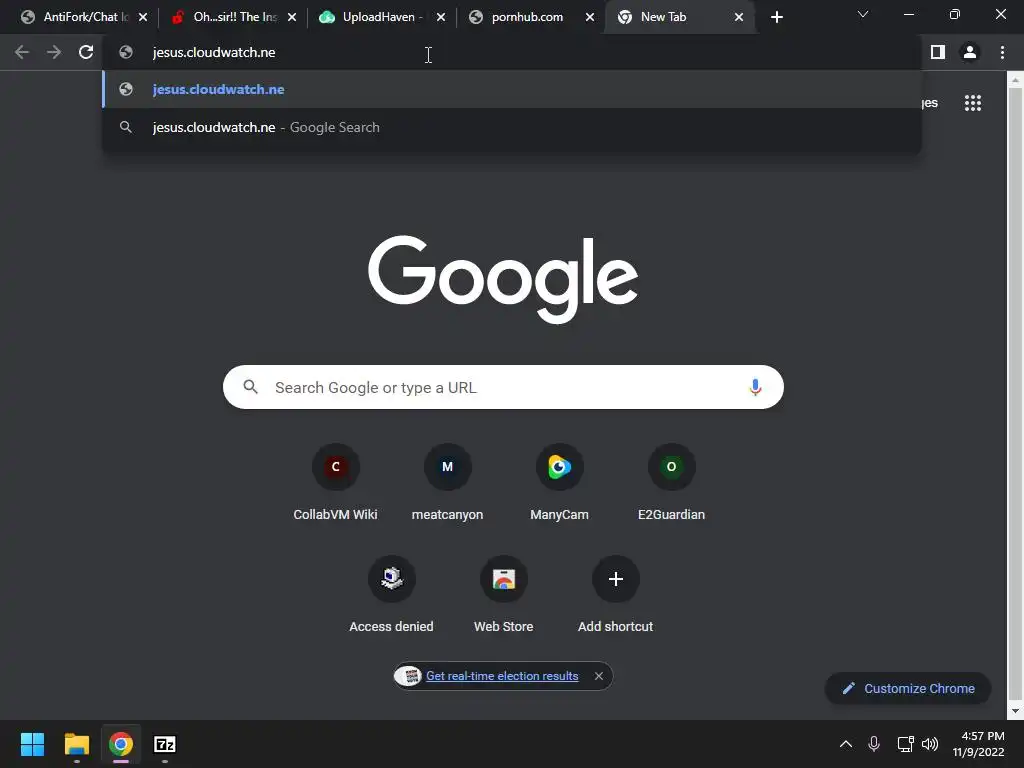Open the Web Store shortcut

[504, 595]
